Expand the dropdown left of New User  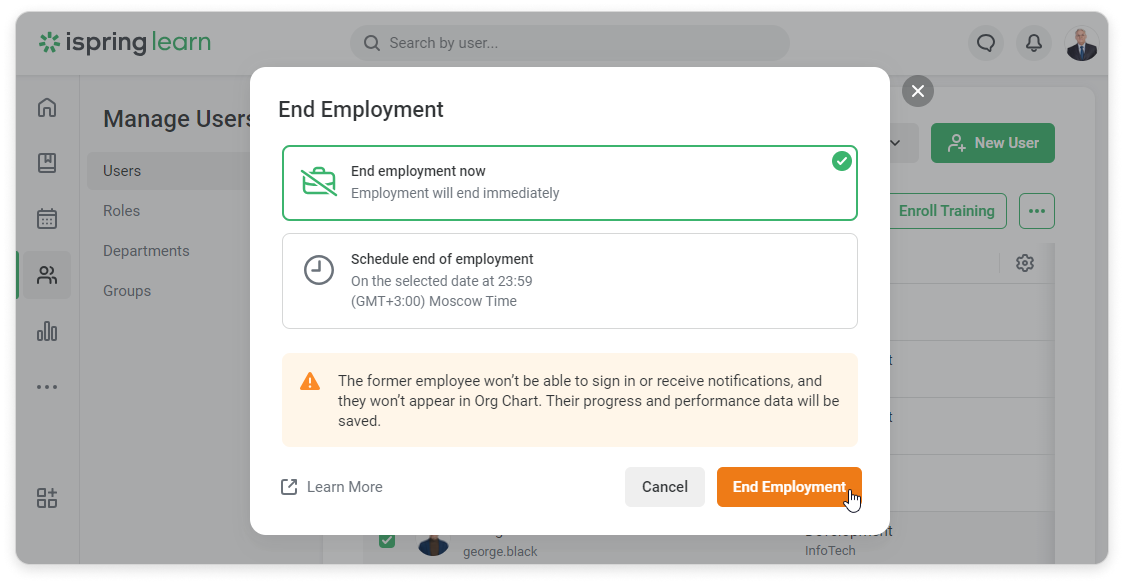coord(895,143)
